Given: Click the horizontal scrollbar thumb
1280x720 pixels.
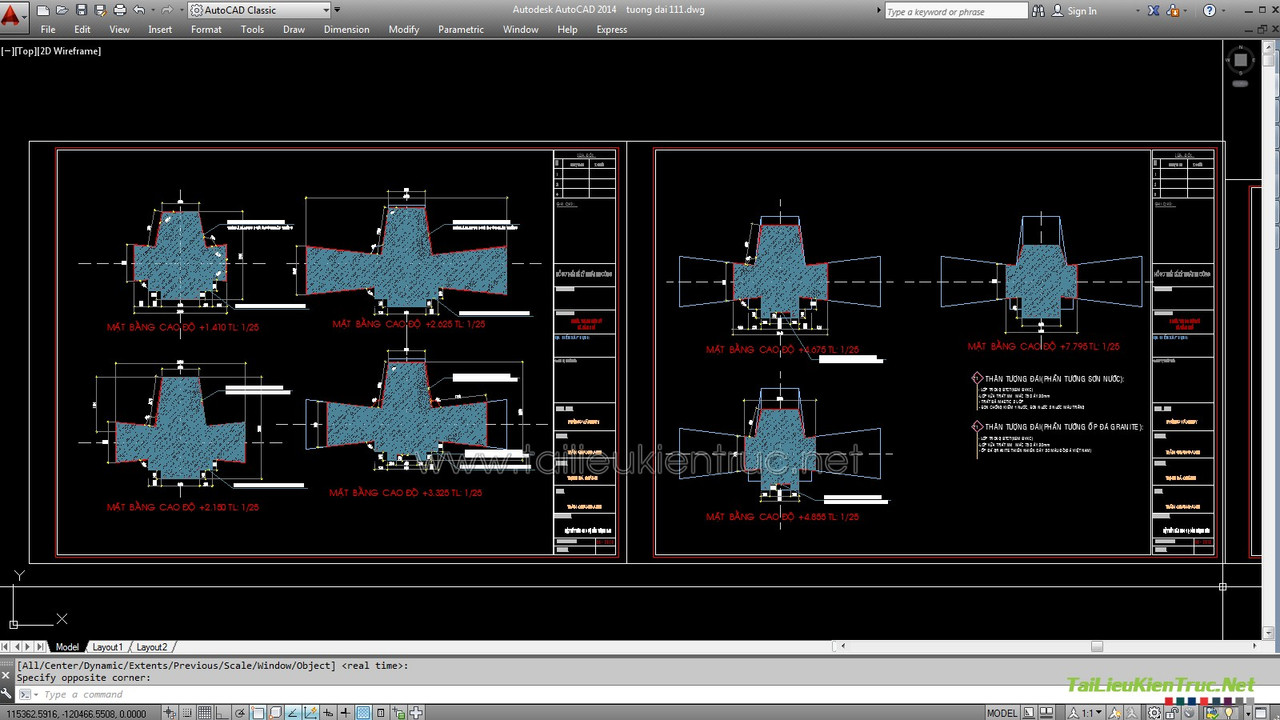Looking at the screenshot, I should (1096, 647).
